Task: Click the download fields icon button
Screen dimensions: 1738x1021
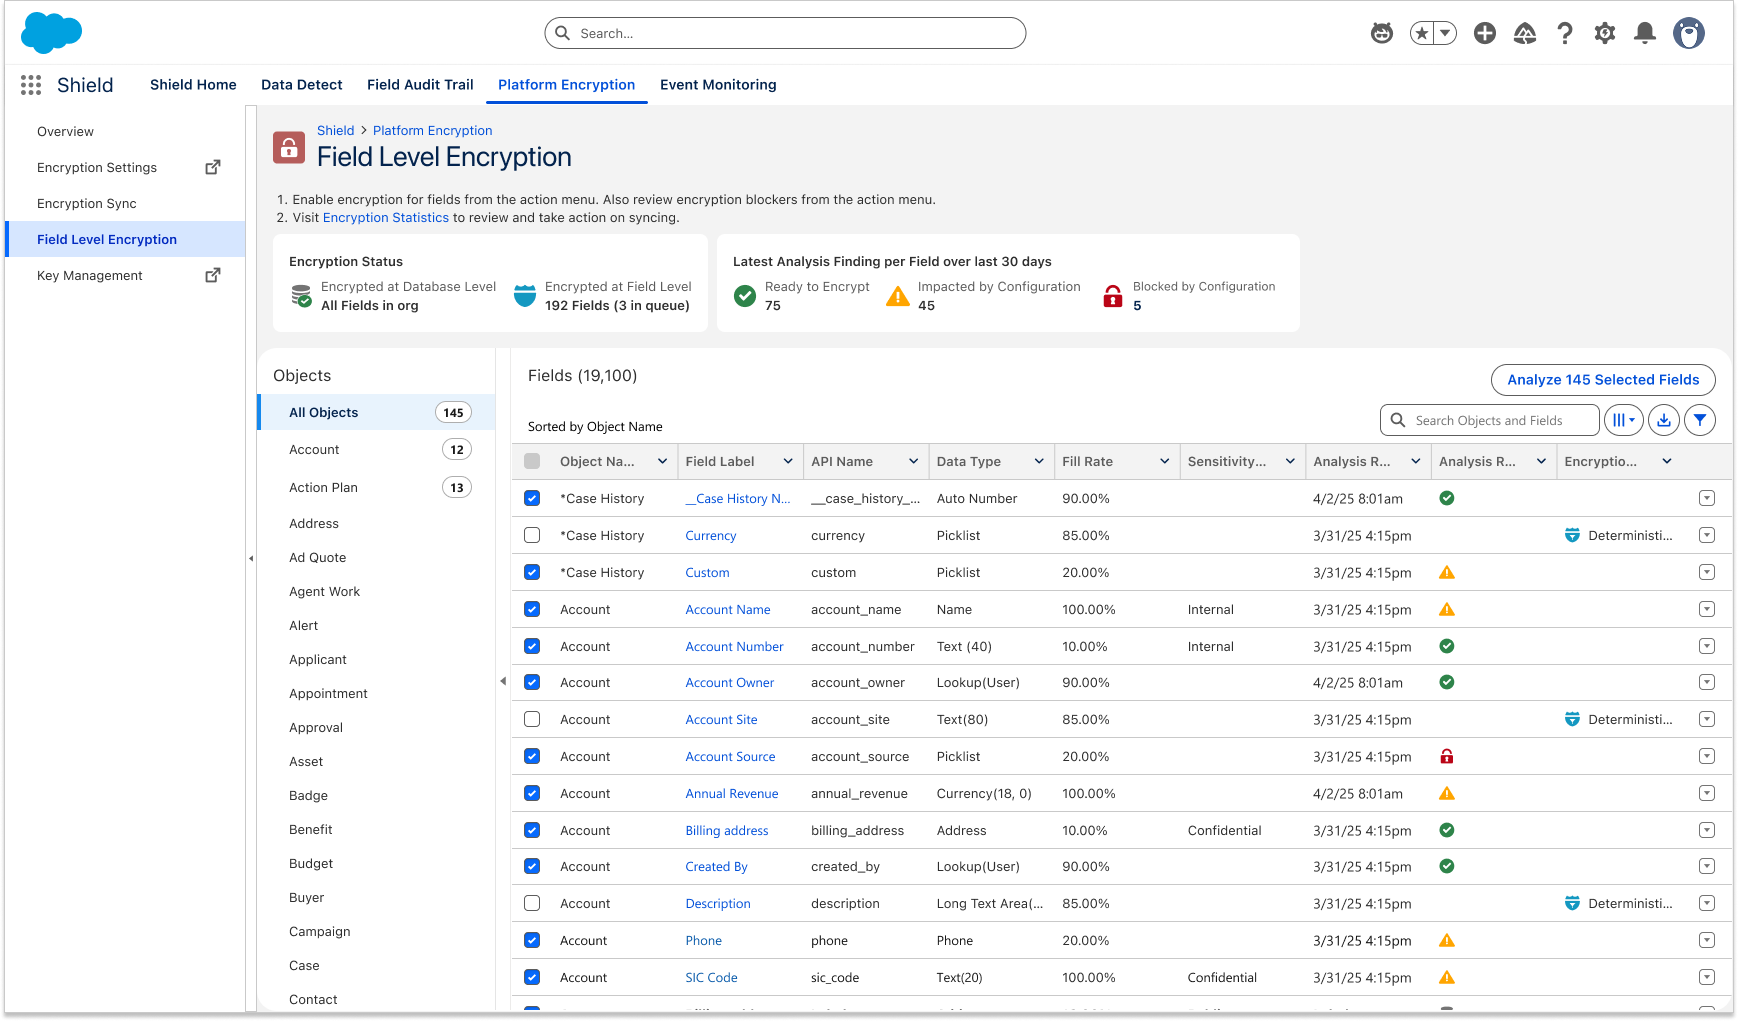Action: [x=1664, y=420]
